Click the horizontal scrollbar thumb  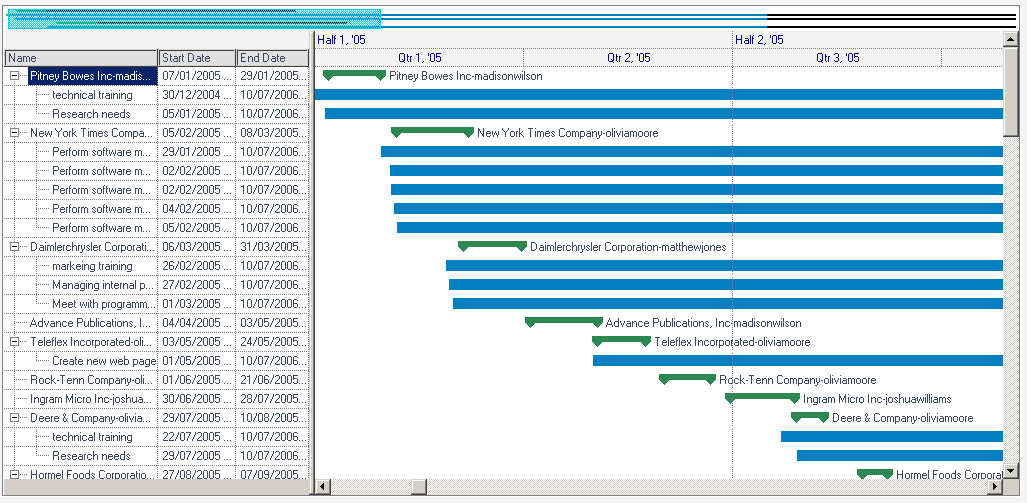click(419, 487)
